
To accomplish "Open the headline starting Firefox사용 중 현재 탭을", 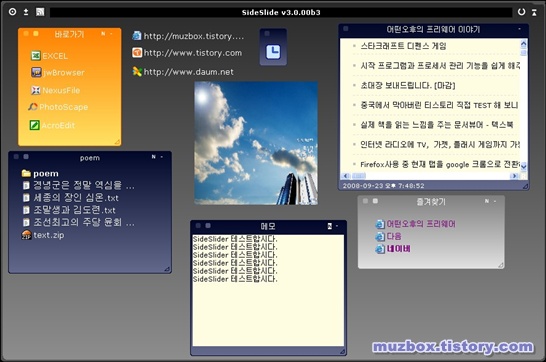I will [440, 164].
